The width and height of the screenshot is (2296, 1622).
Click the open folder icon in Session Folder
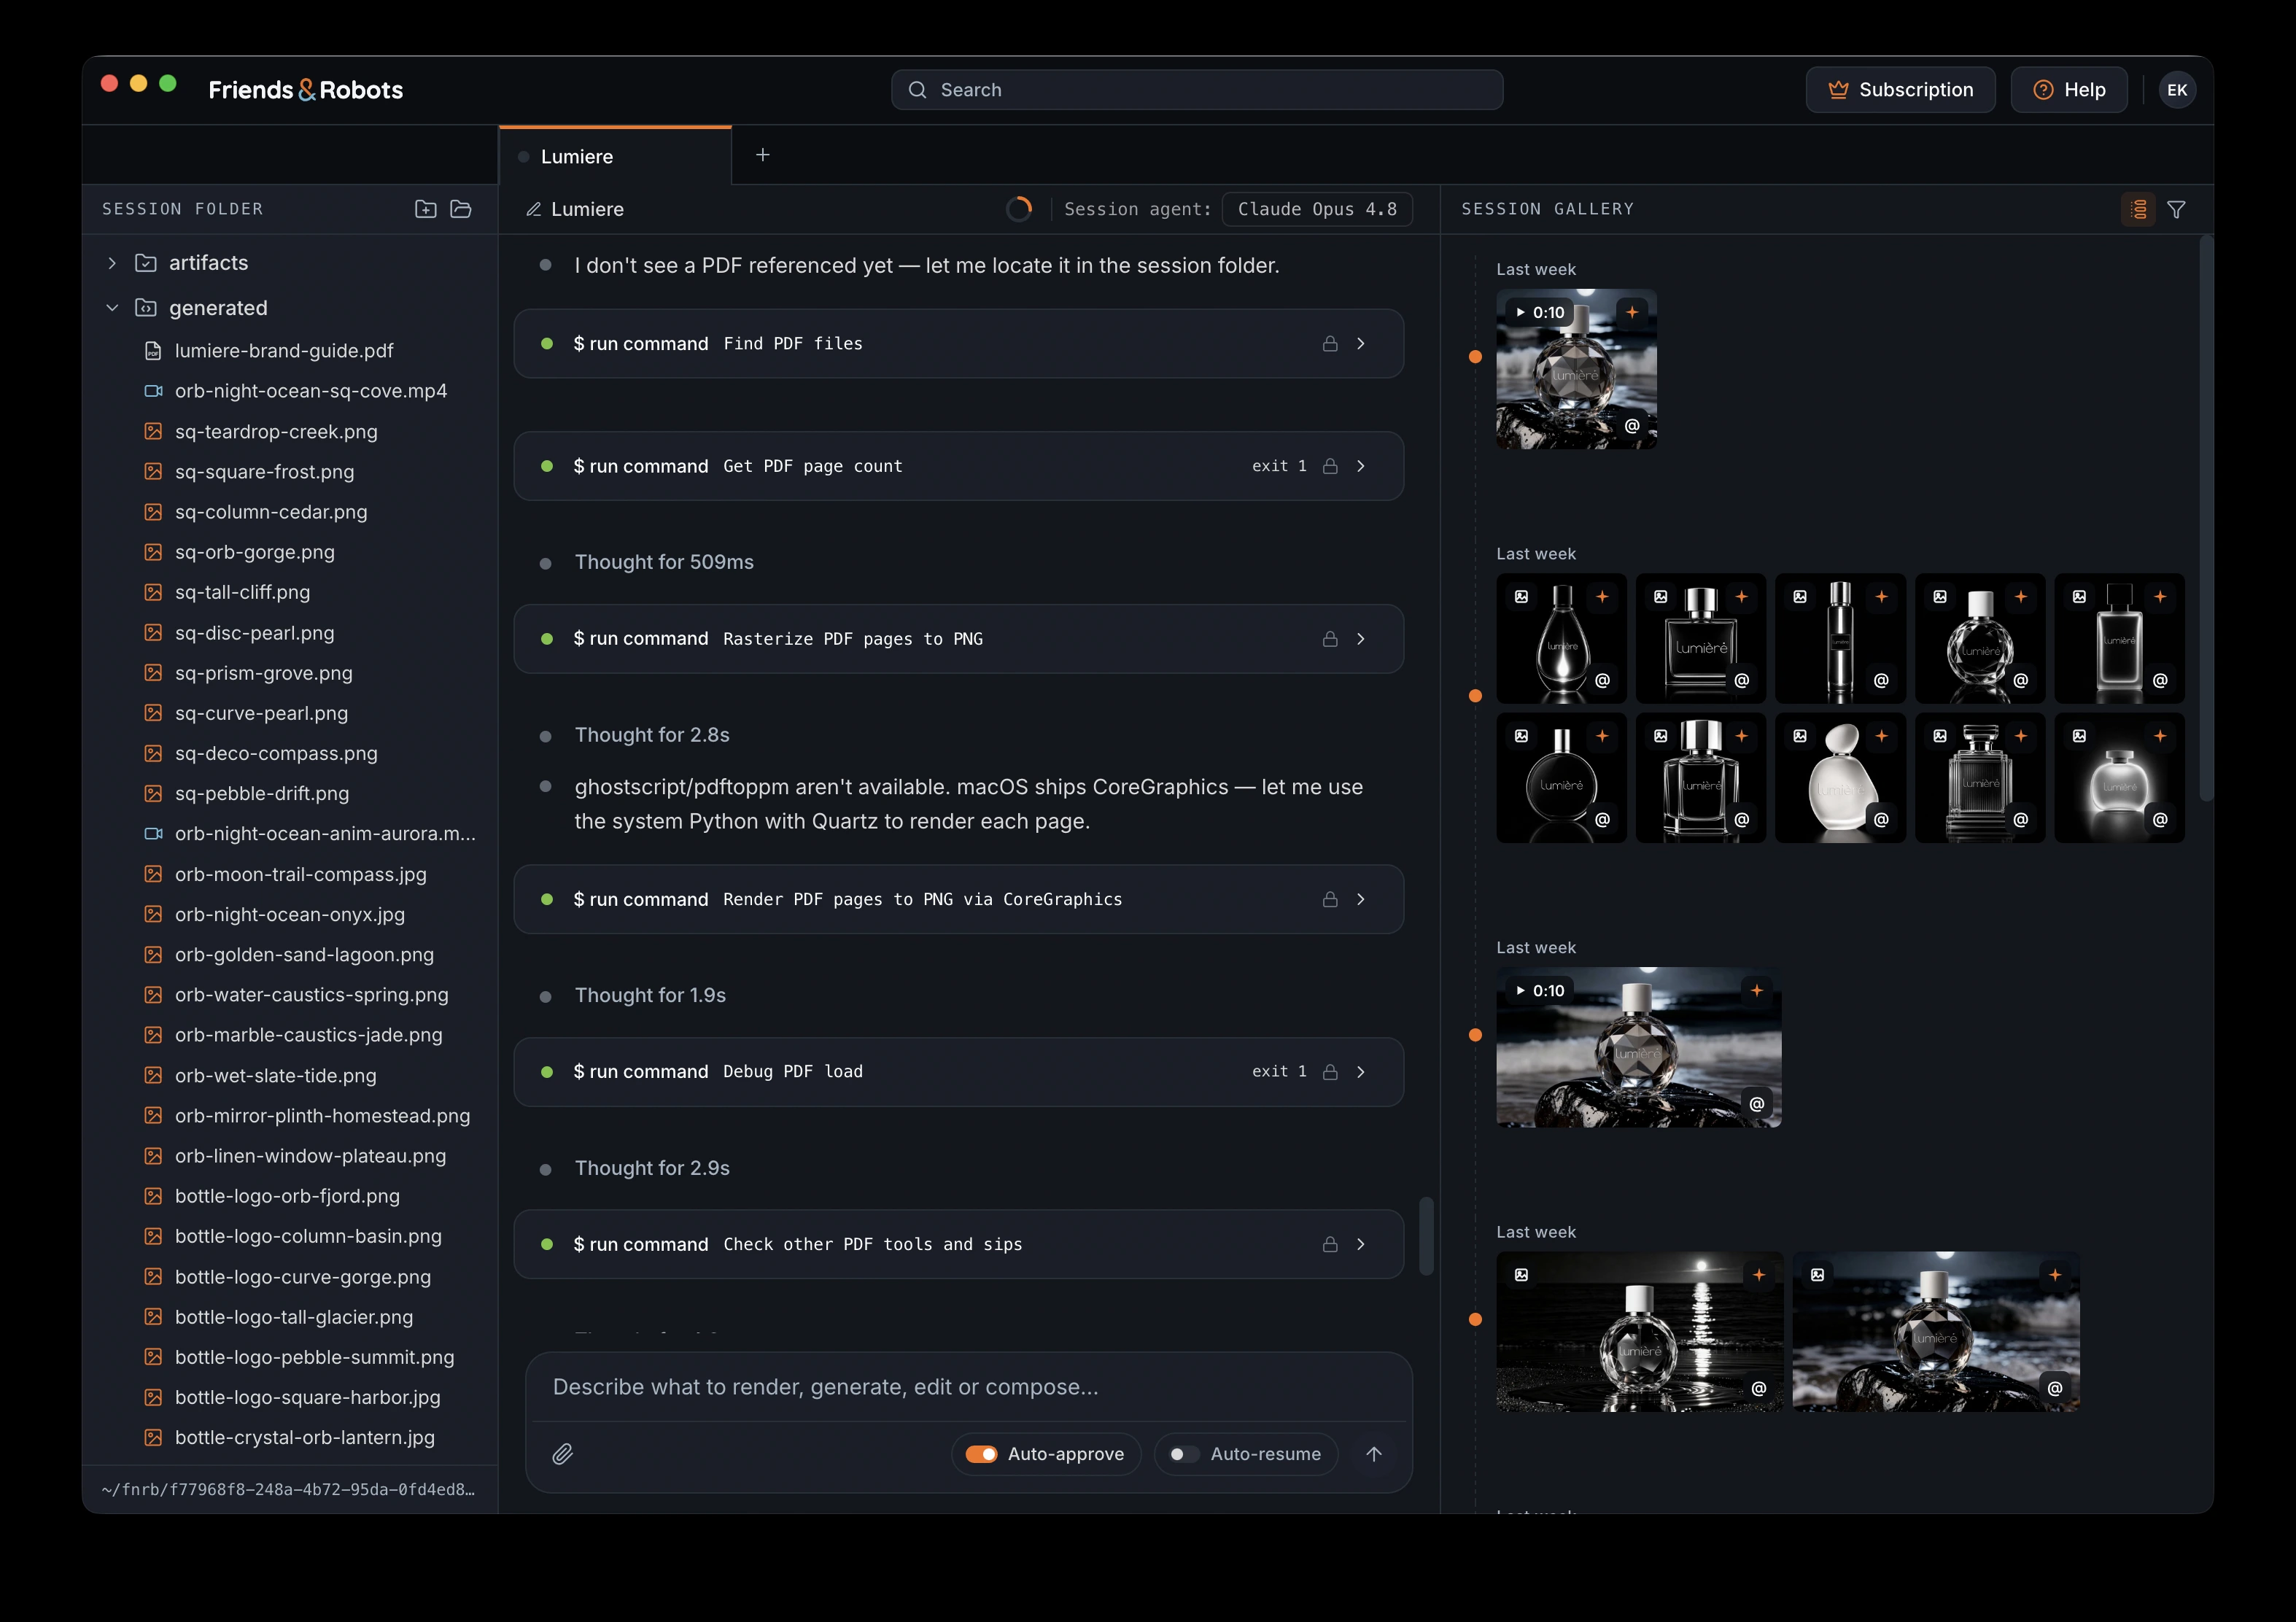point(461,209)
